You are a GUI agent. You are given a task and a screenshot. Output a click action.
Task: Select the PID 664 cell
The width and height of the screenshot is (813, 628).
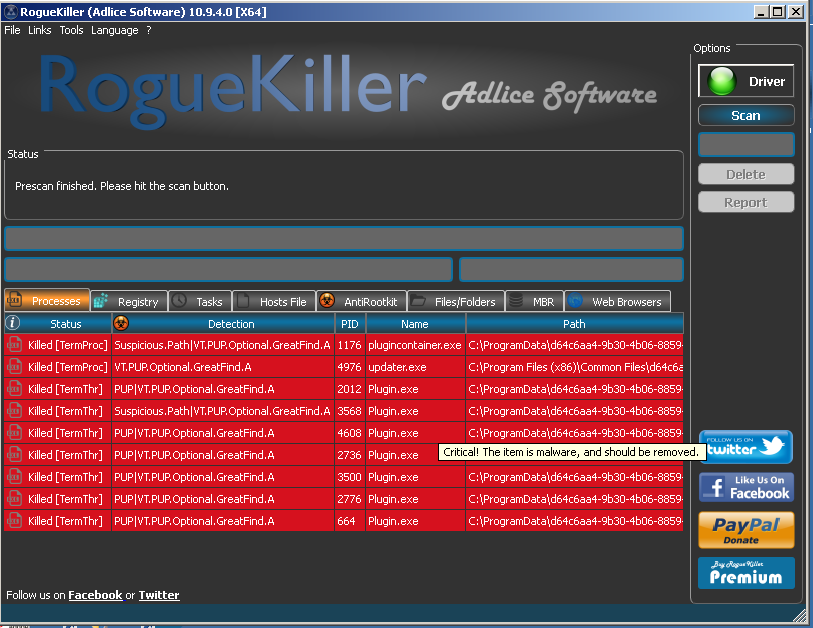(x=350, y=521)
